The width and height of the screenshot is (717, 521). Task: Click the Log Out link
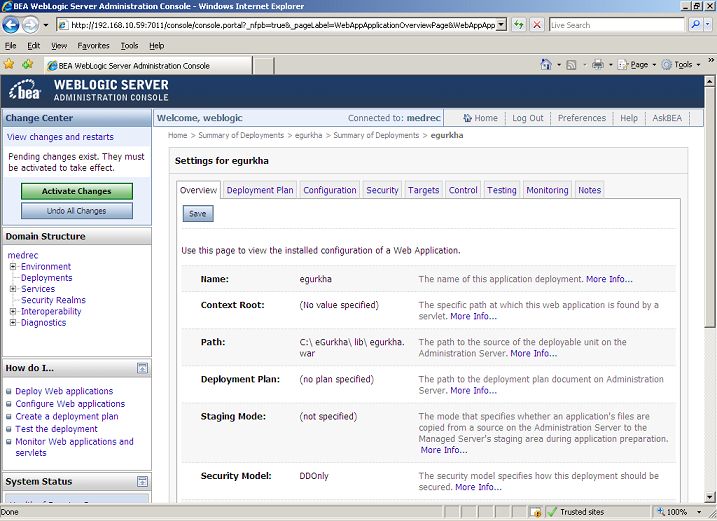click(x=528, y=118)
